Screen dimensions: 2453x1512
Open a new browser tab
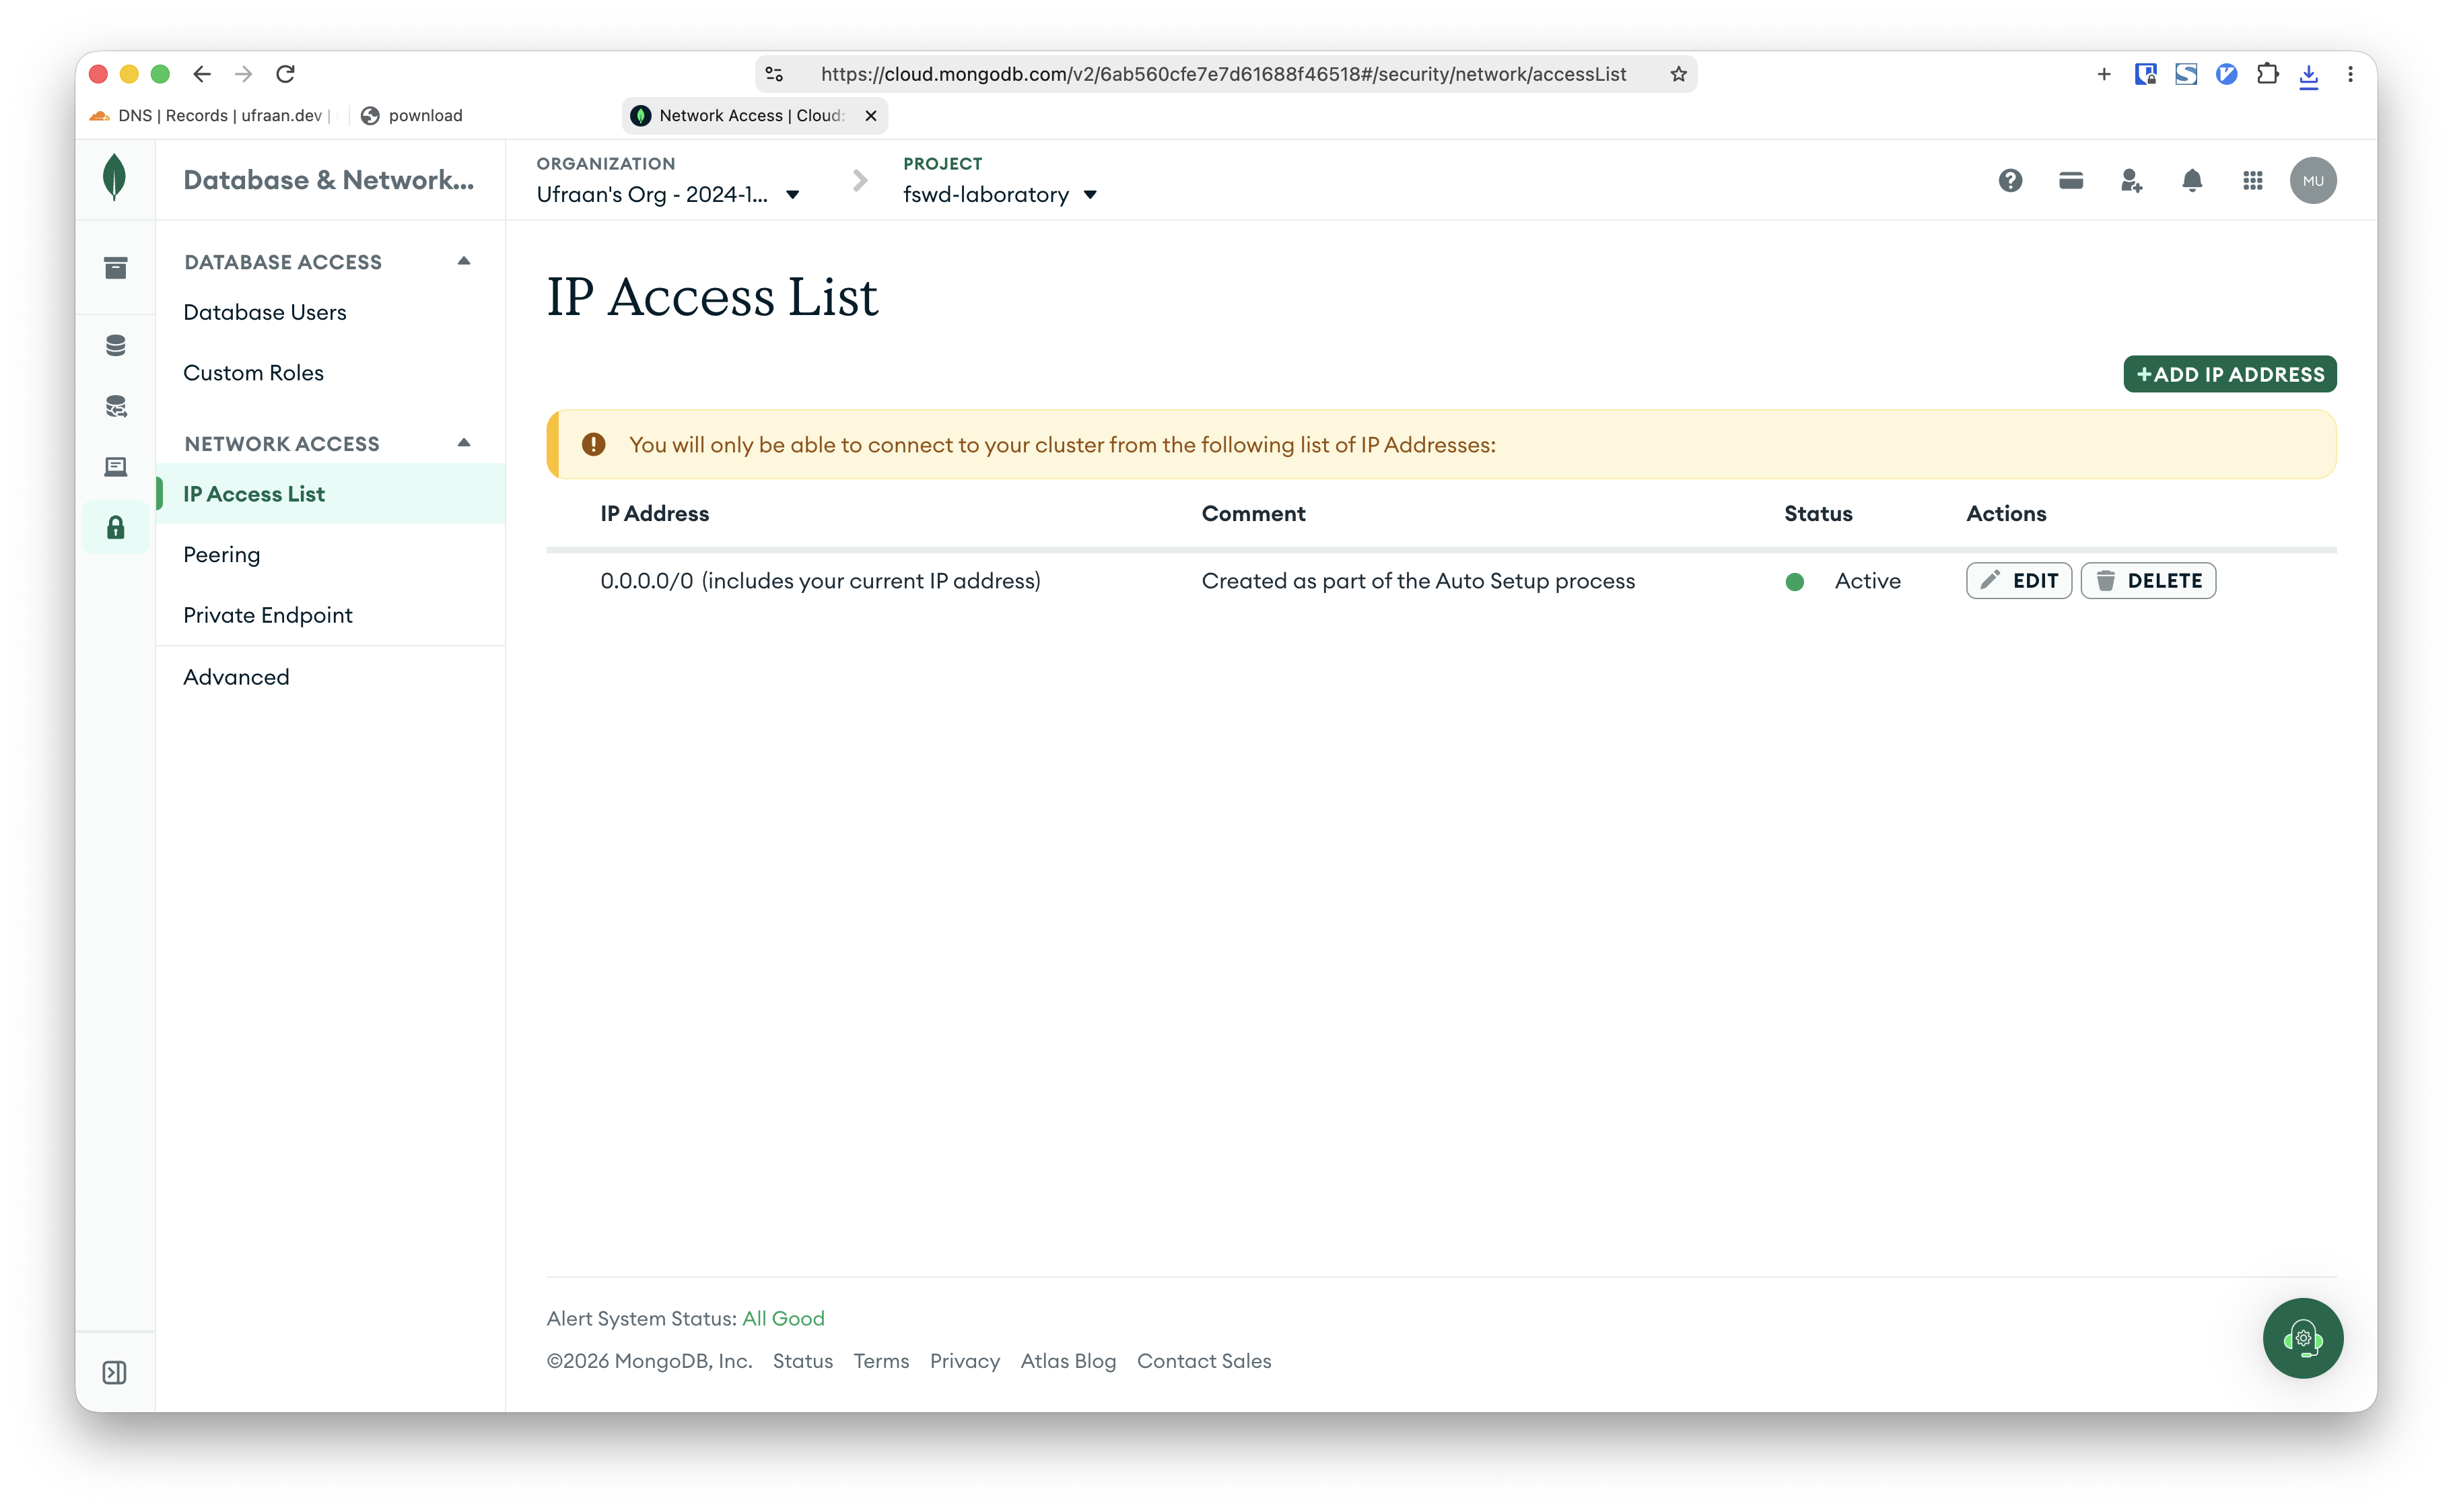[2103, 74]
